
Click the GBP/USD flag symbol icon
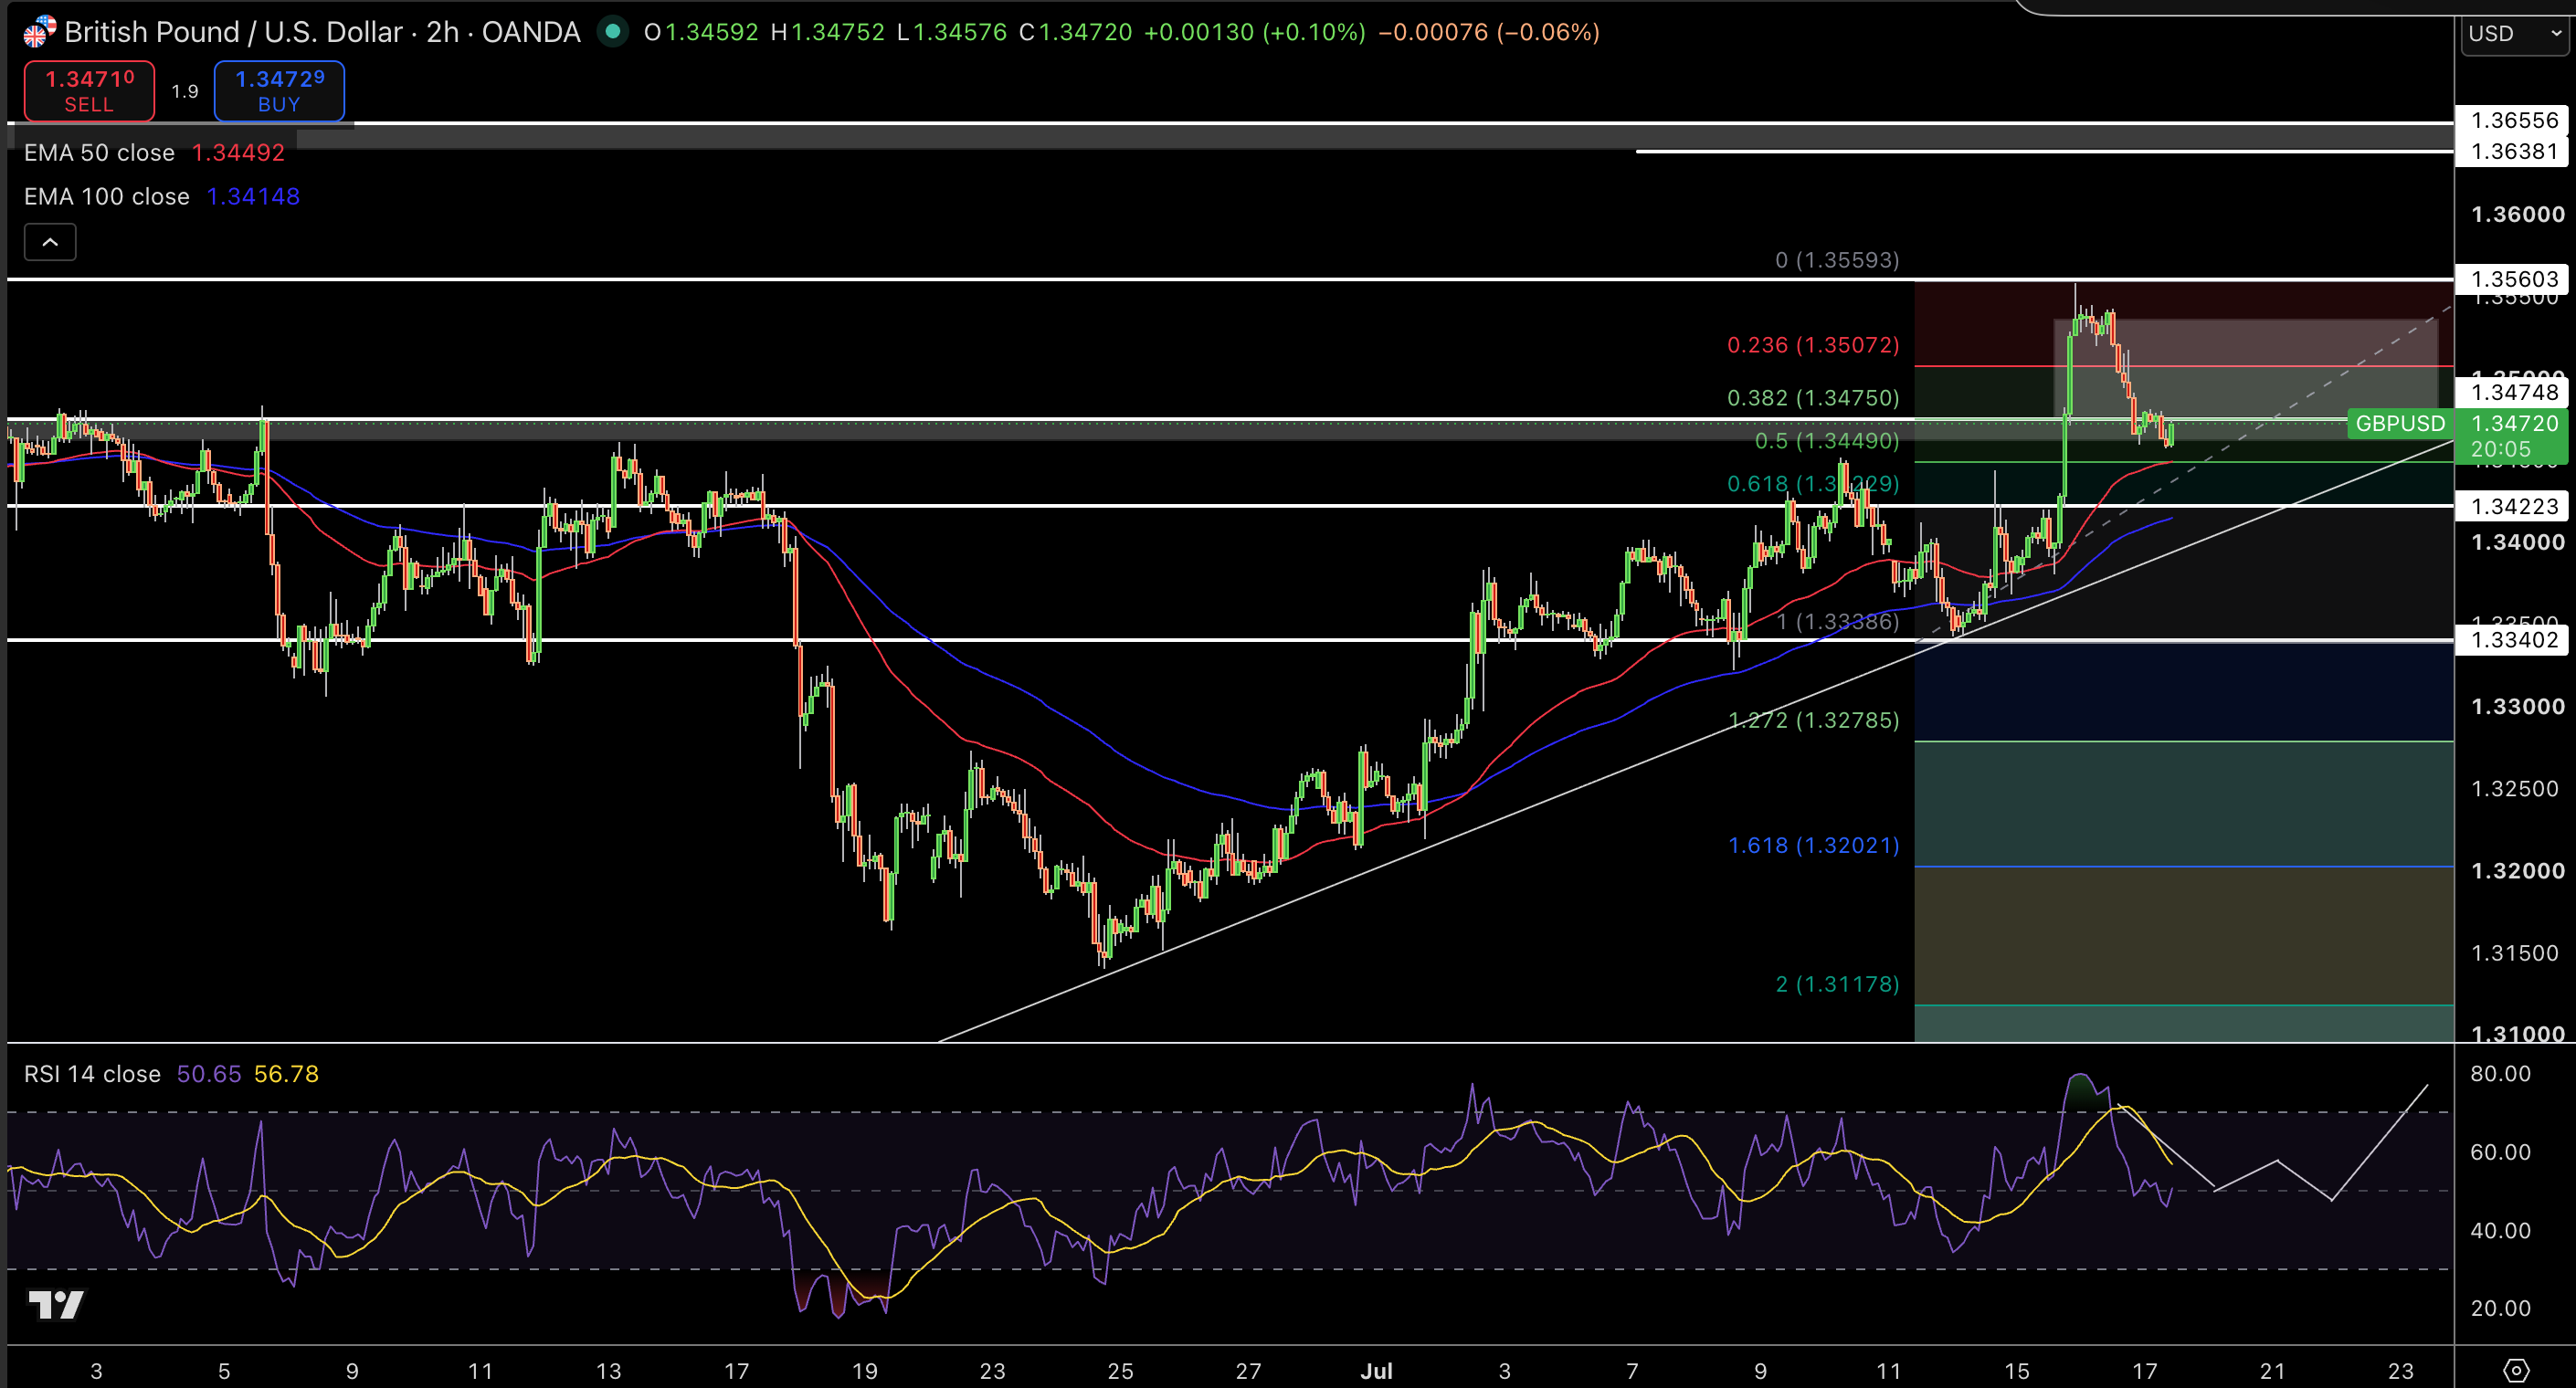tap(40, 32)
